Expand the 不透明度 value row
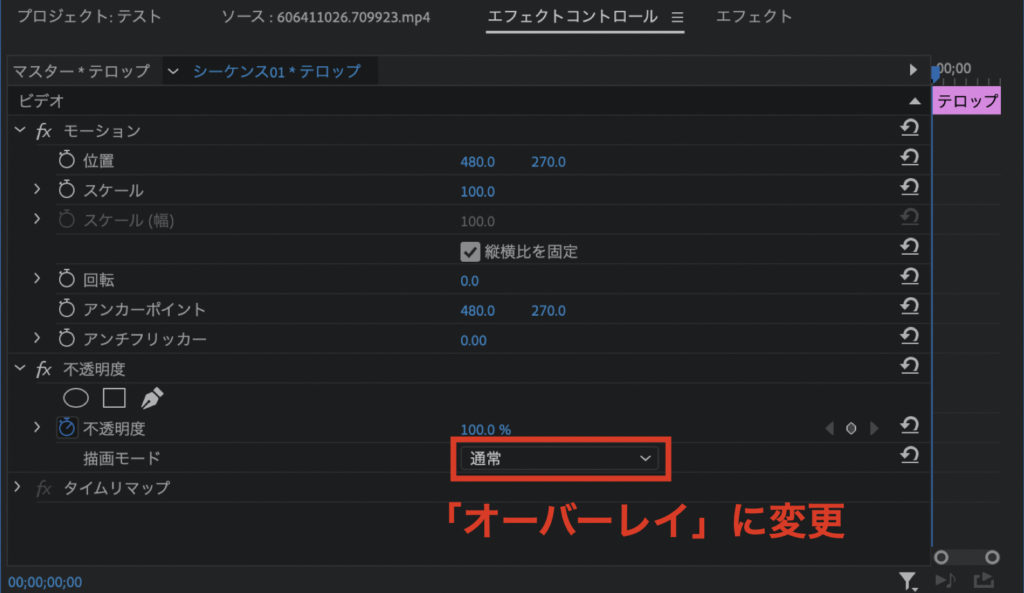The image size is (1024, 593). tap(37, 427)
